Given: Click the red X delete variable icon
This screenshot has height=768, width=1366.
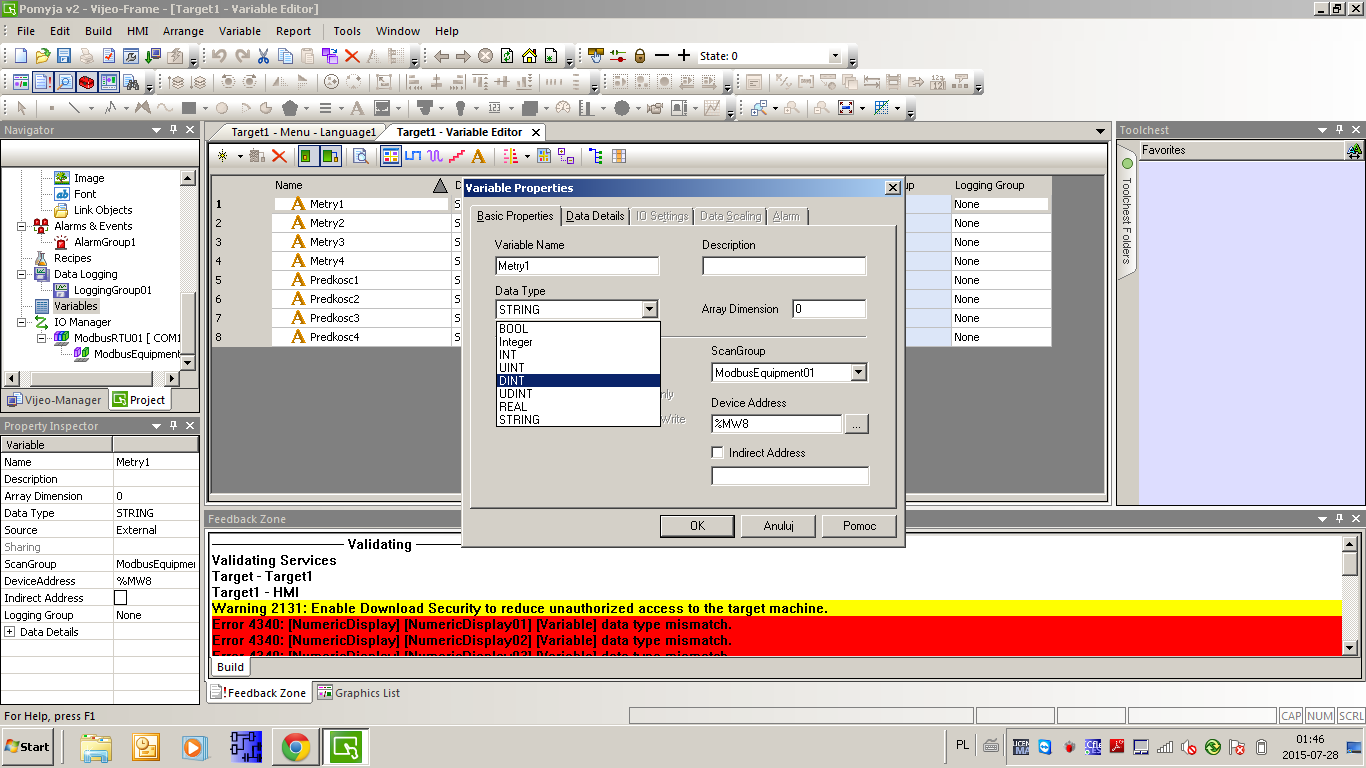Looking at the screenshot, I should (x=280, y=156).
